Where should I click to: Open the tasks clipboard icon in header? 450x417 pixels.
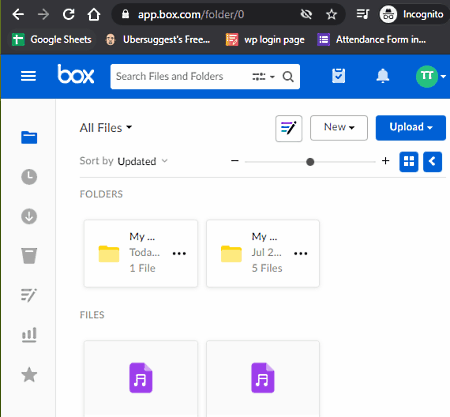pyautogui.click(x=339, y=76)
